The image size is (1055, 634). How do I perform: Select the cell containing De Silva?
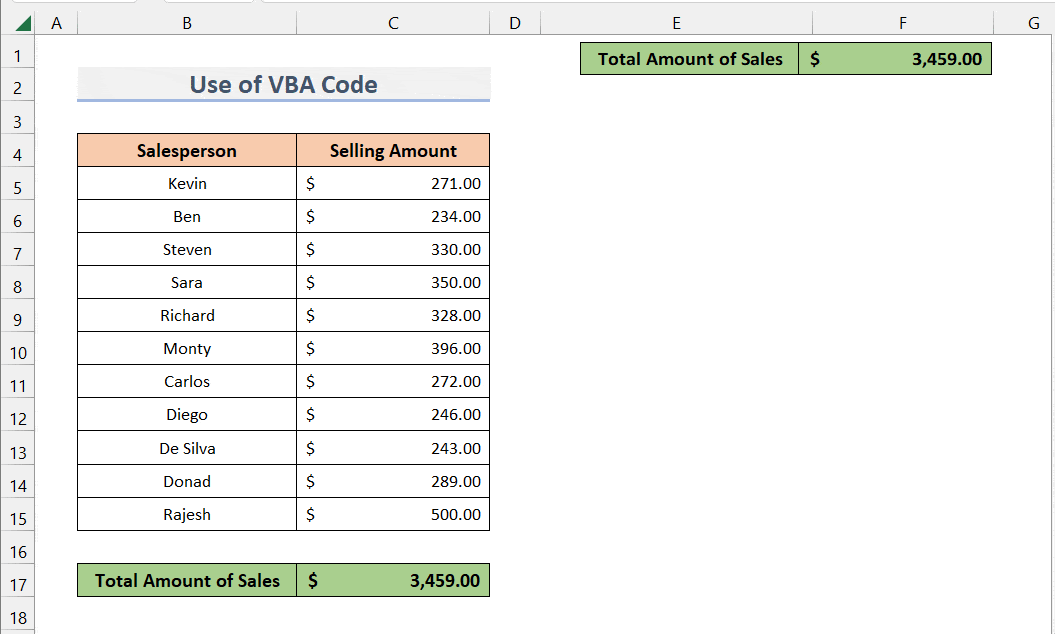pos(187,448)
